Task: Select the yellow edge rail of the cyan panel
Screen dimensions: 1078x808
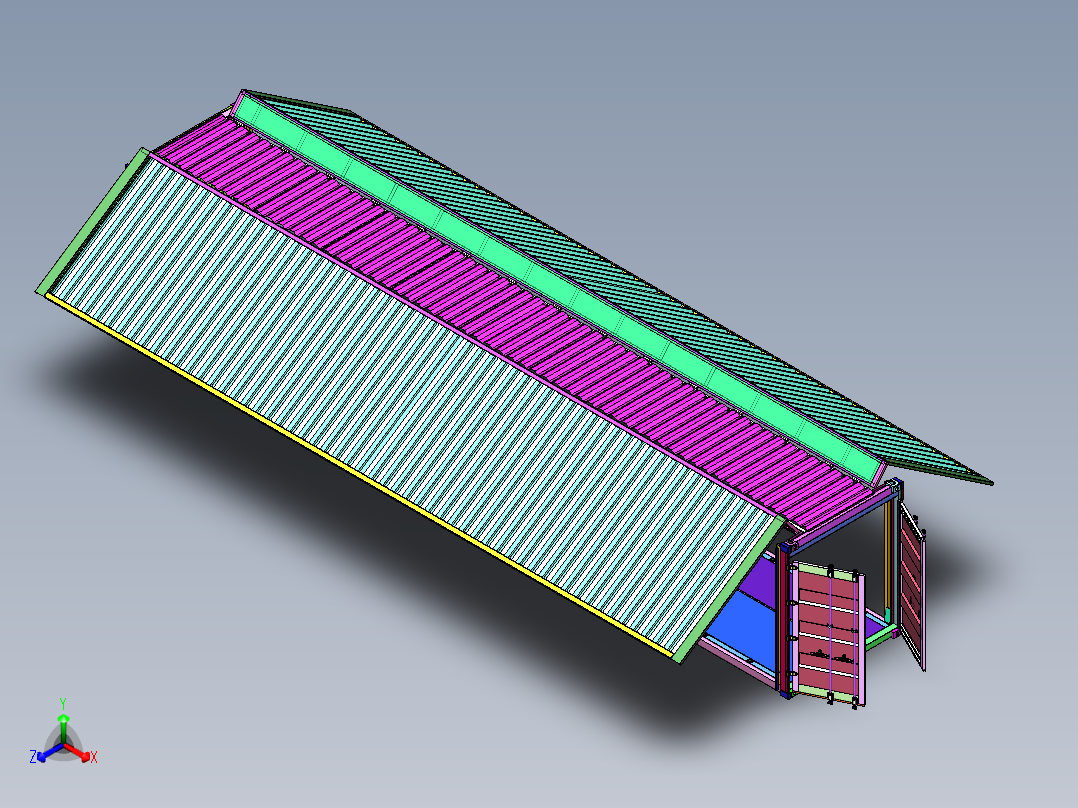Action: tap(358, 474)
